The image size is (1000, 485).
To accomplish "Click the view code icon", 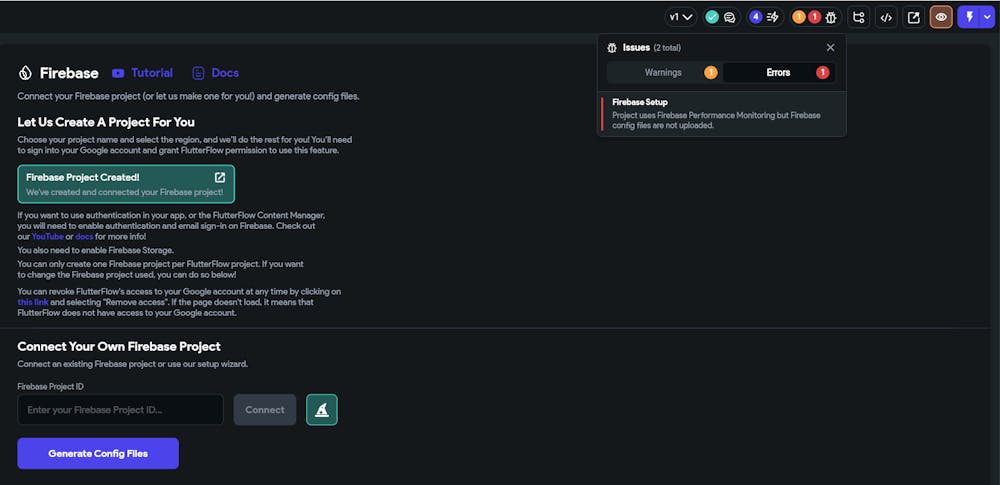I will click(x=886, y=17).
